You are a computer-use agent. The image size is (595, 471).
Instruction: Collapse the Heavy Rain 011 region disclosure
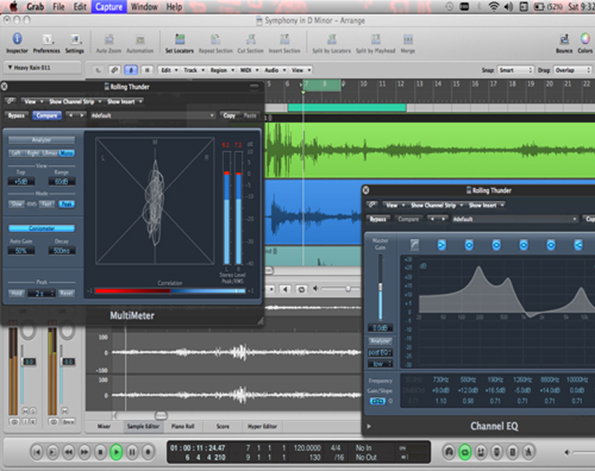point(10,67)
